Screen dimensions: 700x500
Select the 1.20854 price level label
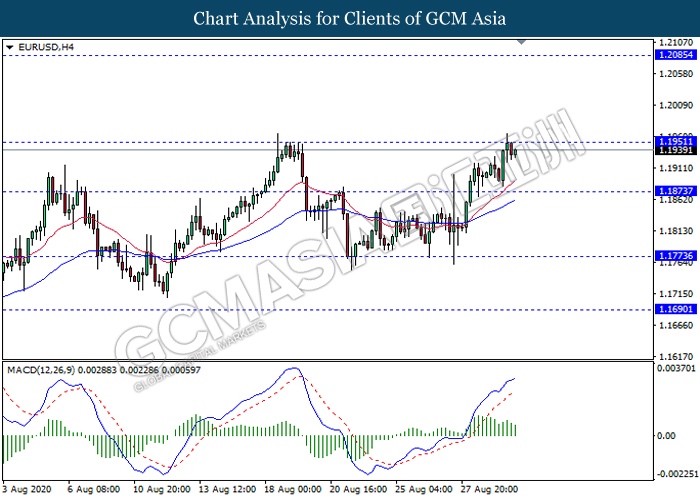coord(675,55)
